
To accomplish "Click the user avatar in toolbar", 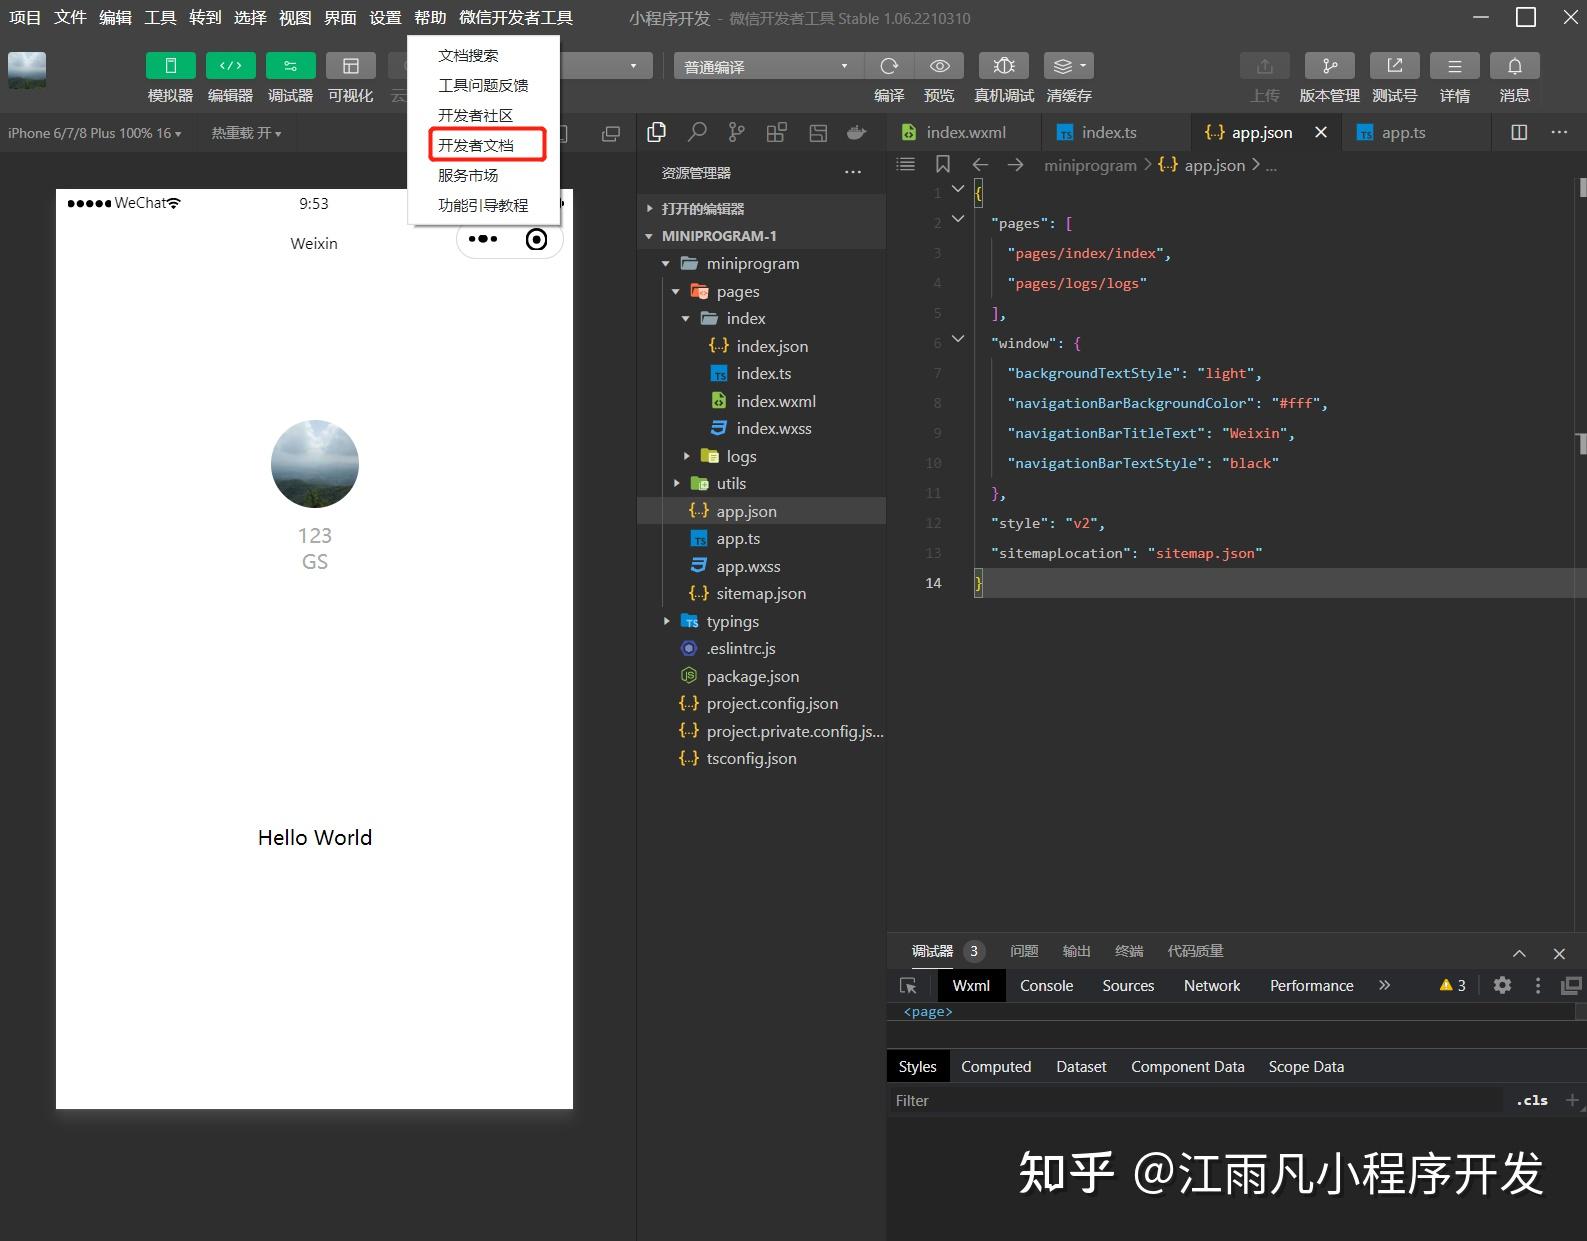I will point(27,70).
